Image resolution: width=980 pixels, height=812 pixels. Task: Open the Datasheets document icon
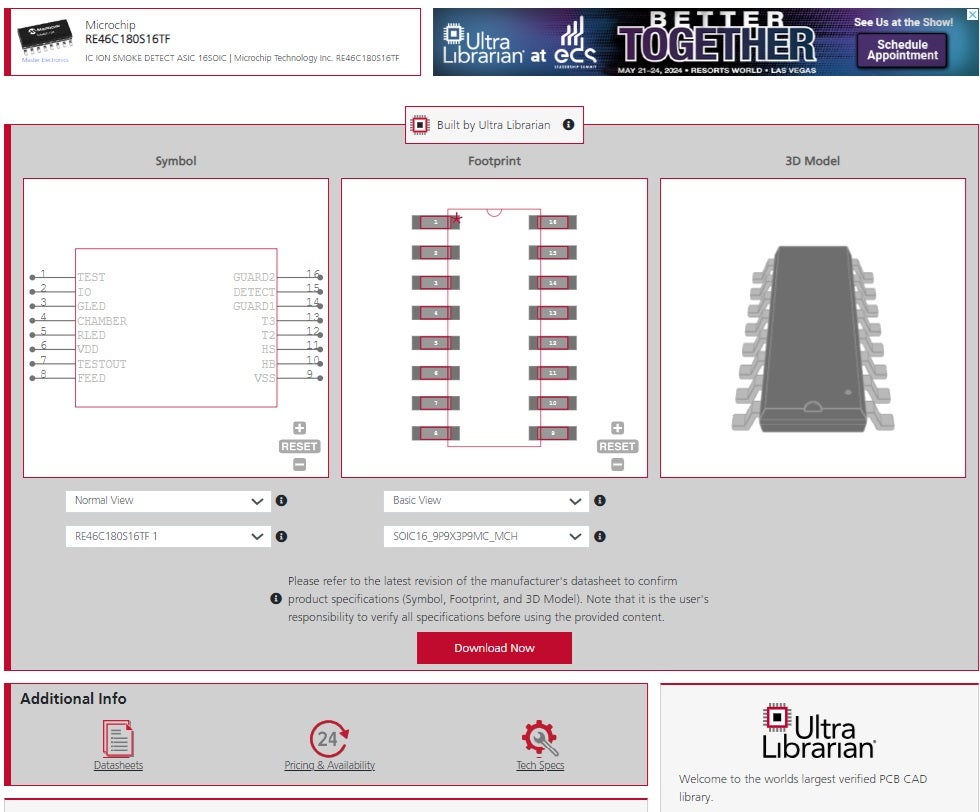[x=118, y=738]
